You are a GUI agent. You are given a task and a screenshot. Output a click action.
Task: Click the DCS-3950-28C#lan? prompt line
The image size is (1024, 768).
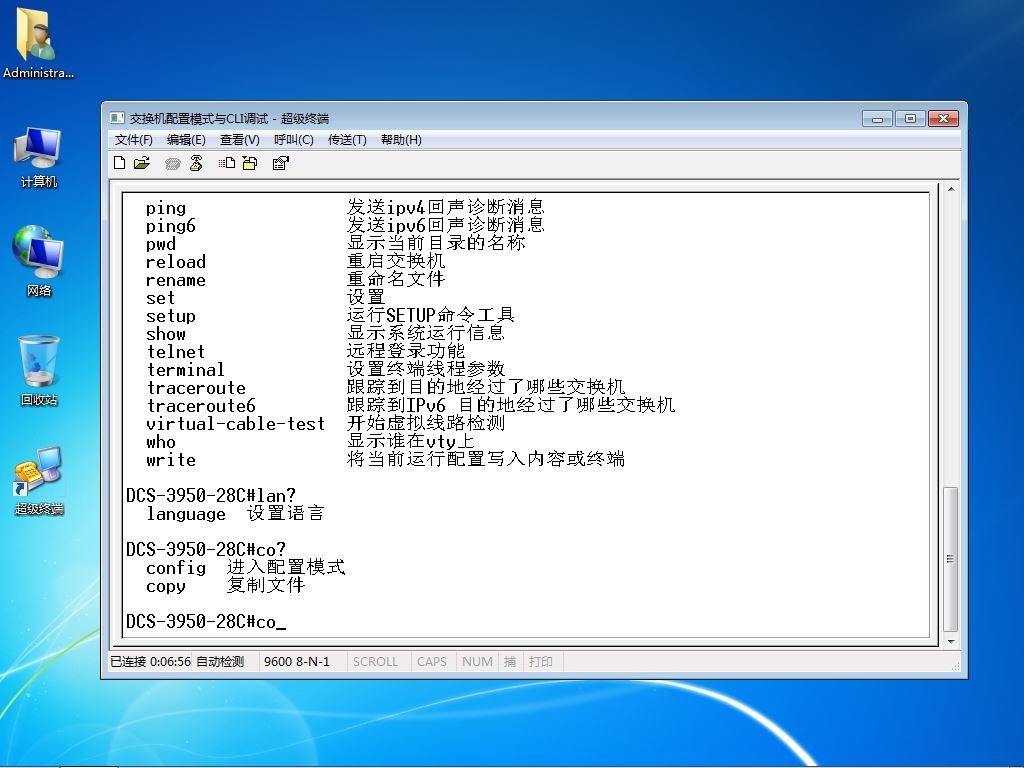pos(211,496)
